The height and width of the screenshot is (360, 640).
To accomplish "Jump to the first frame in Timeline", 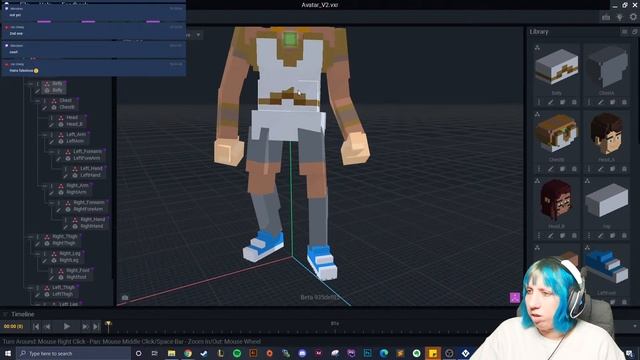I will [36, 326].
